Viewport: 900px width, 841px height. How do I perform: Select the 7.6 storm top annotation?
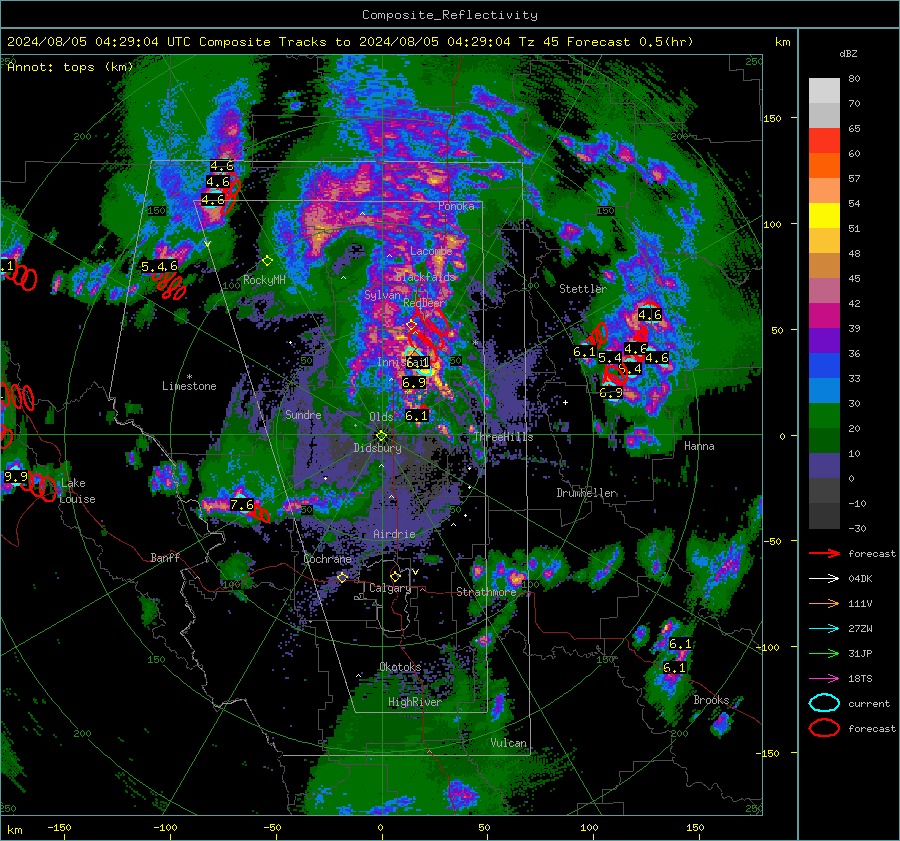tap(242, 505)
